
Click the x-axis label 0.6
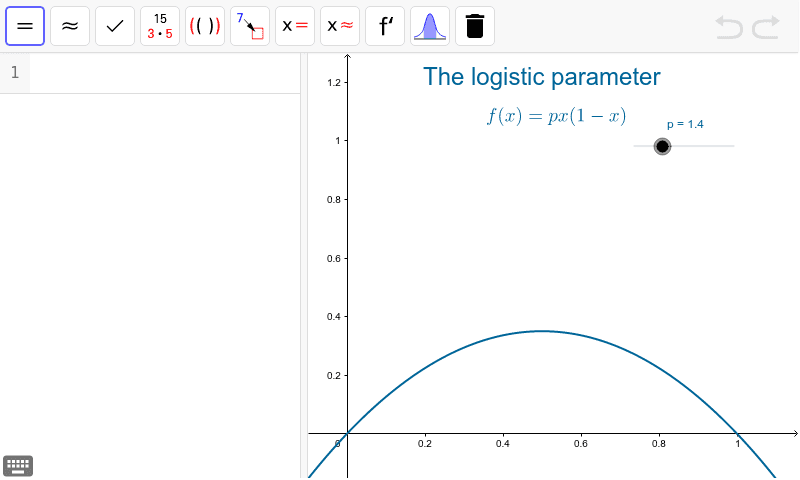click(581, 444)
